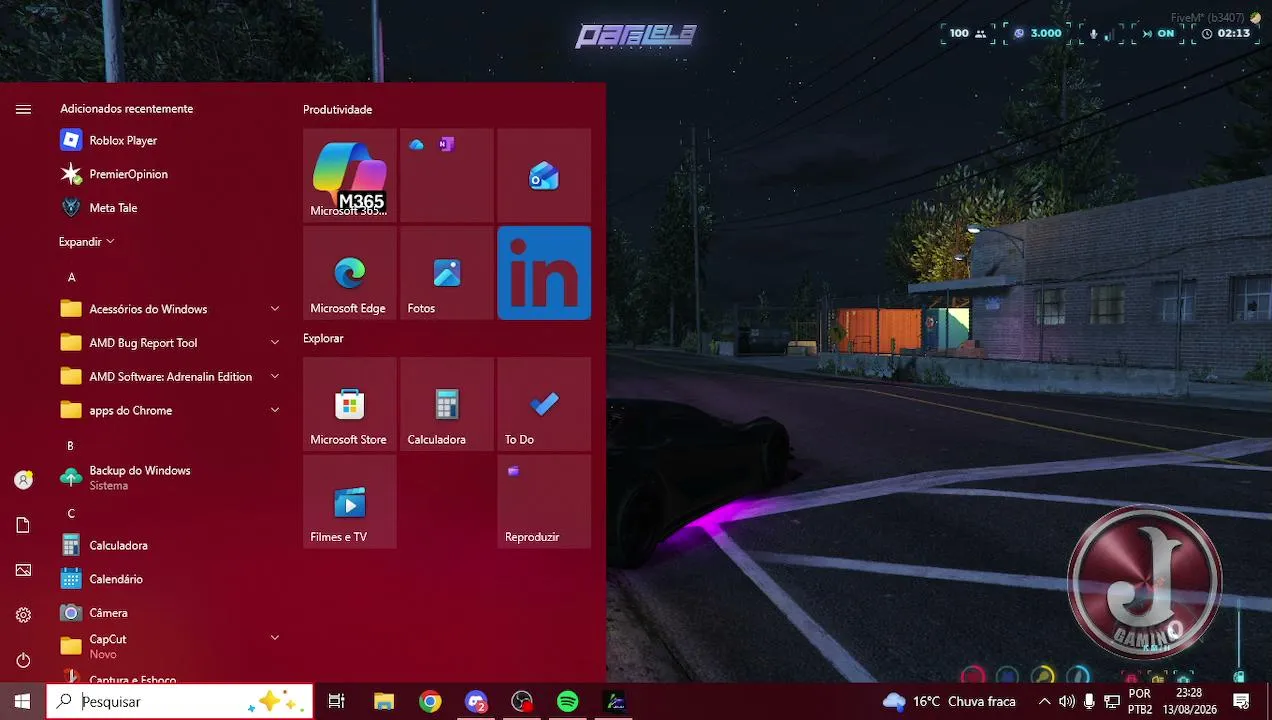Open Meta Tale app entry
The width and height of the screenshot is (1272, 720).
(170, 208)
